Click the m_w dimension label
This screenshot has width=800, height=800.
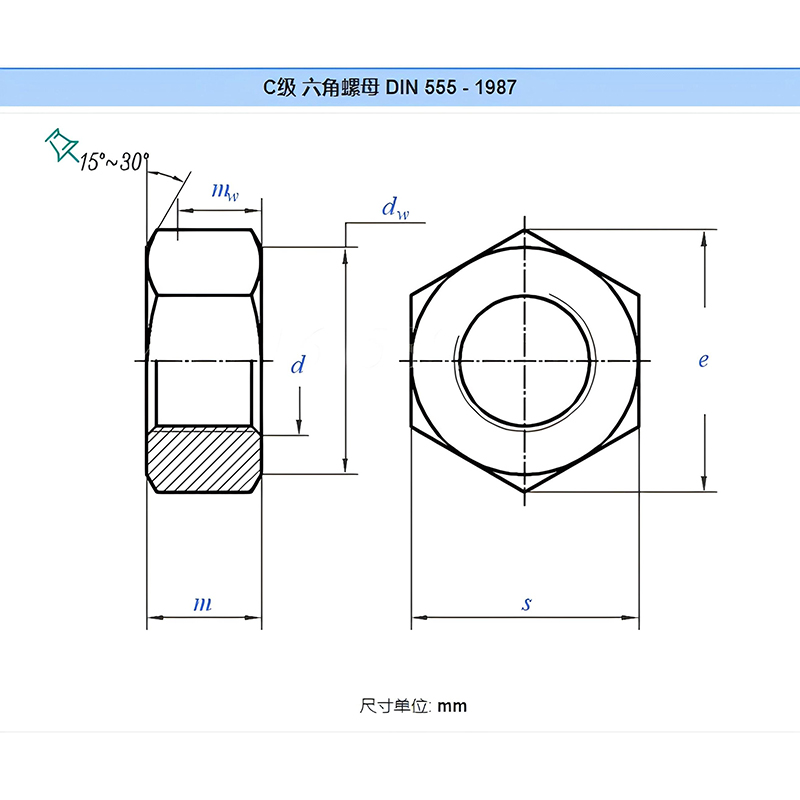click(225, 191)
